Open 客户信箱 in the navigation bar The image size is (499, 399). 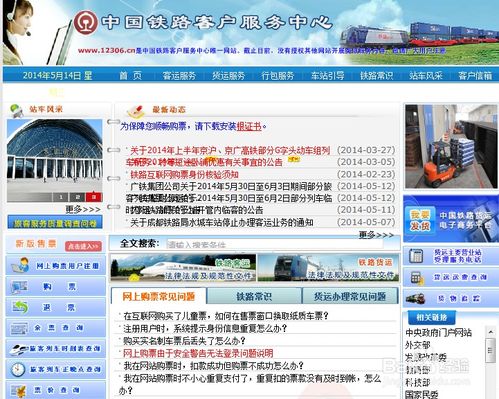tap(475, 76)
